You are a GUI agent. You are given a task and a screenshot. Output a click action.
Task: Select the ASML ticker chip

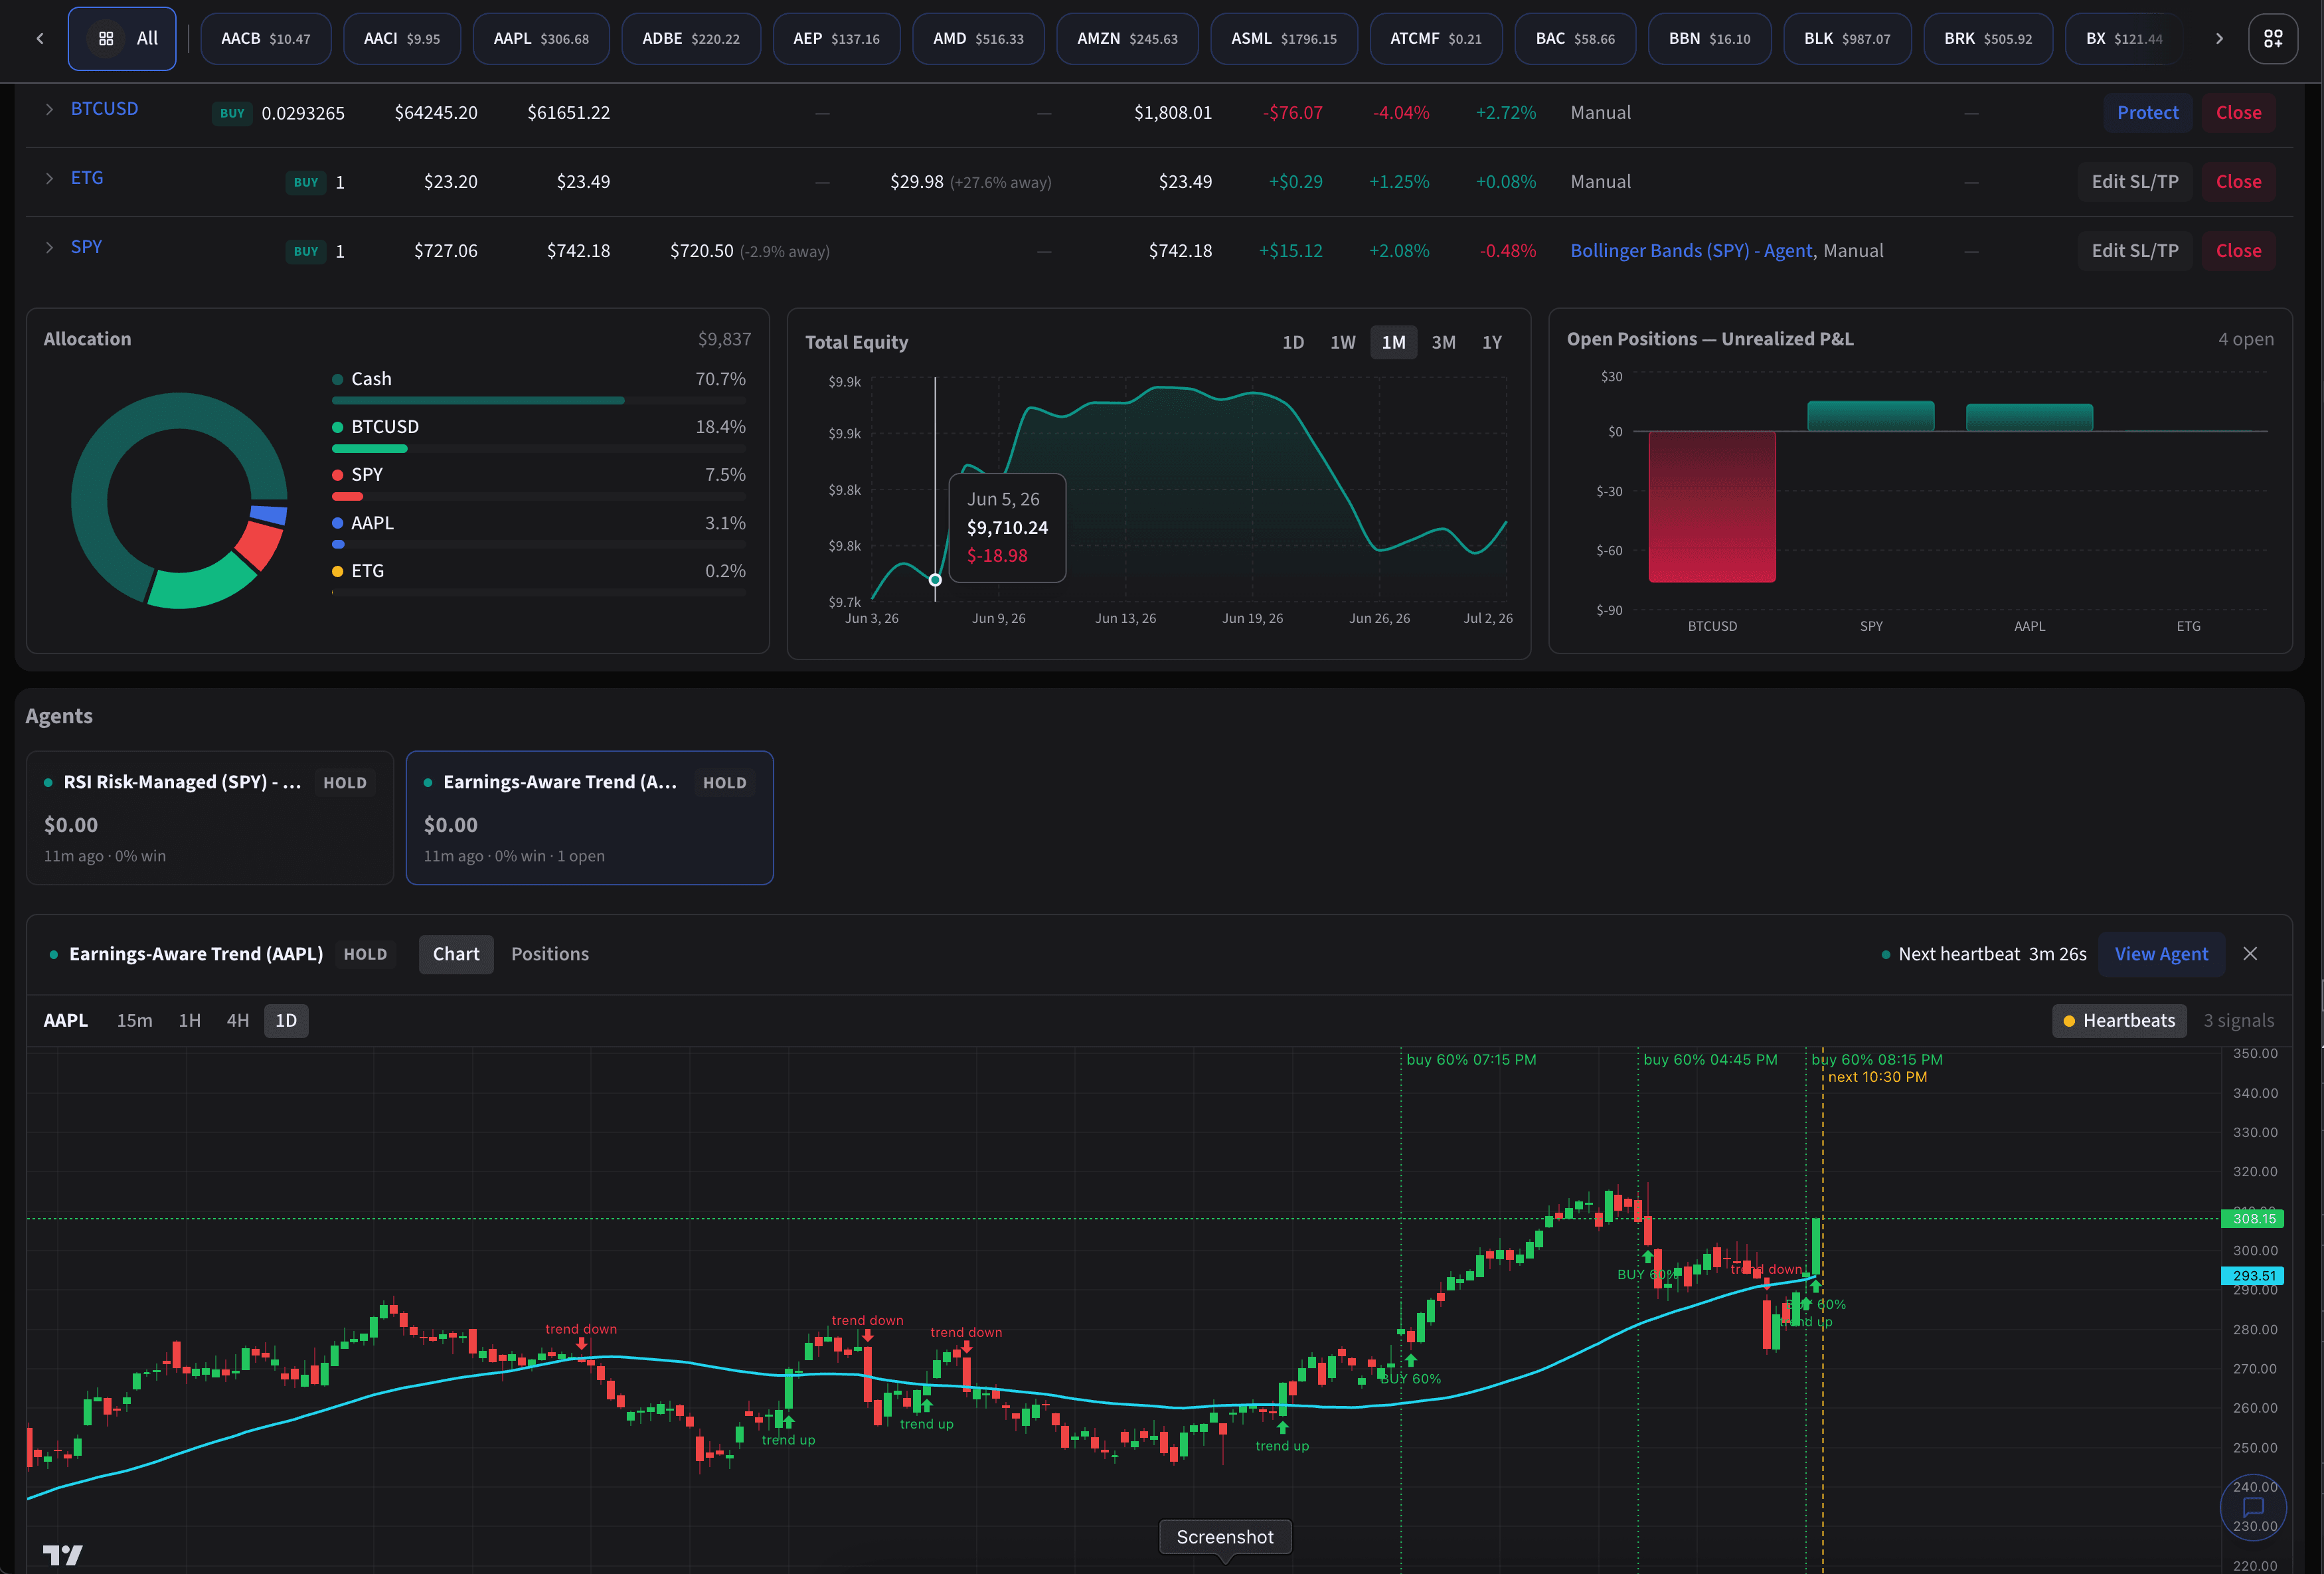pyautogui.click(x=1284, y=38)
